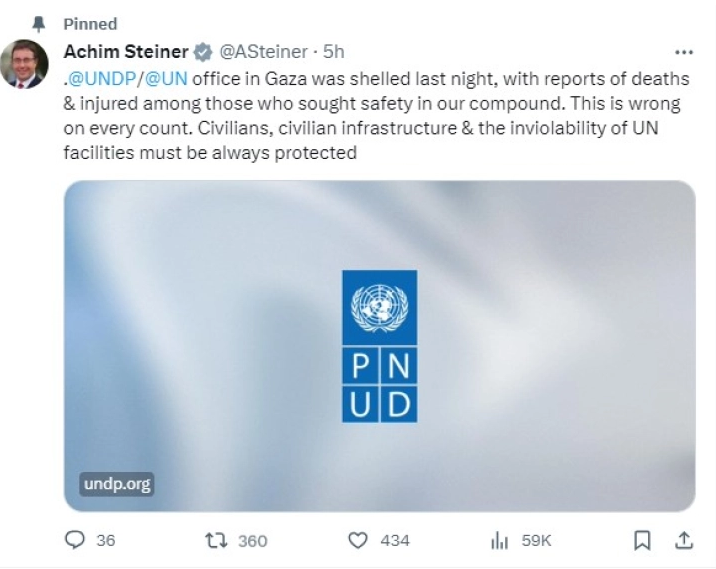Click the pin icon above the tweet

point(38,22)
